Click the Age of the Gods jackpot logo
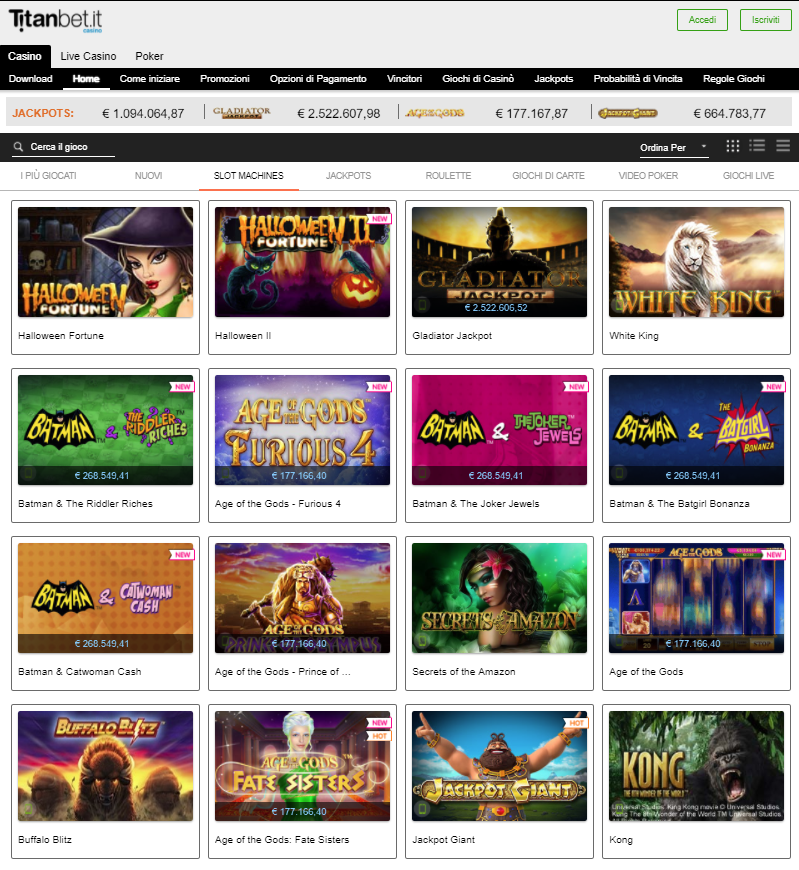Image resolution: width=799 pixels, height=870 pixels. coord(435,113)
